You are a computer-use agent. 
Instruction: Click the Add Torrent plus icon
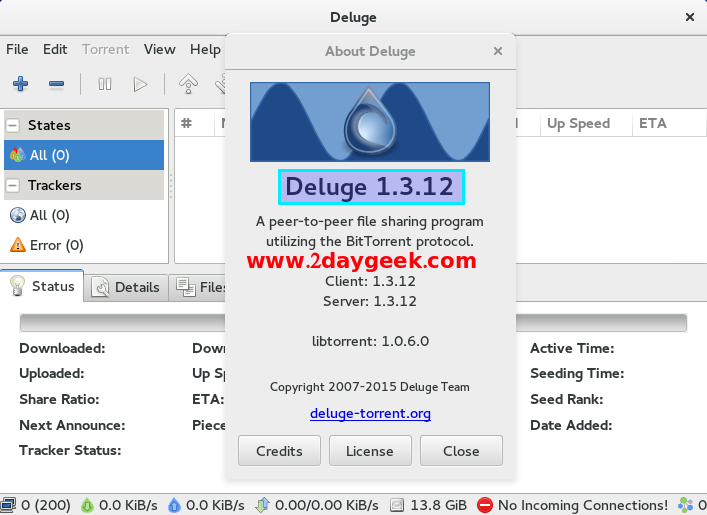click(x=20, y=84)
